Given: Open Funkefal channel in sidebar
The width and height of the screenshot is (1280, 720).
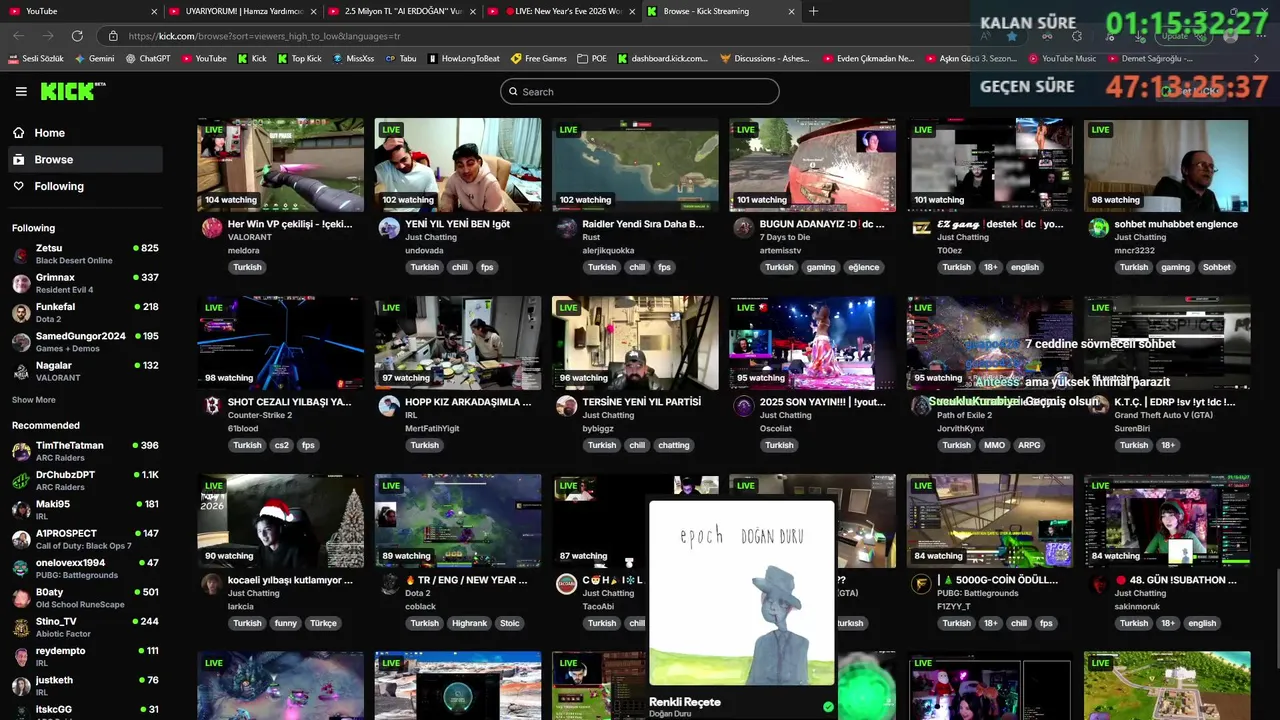Looking at the screenshot, I should pos(85,312).
